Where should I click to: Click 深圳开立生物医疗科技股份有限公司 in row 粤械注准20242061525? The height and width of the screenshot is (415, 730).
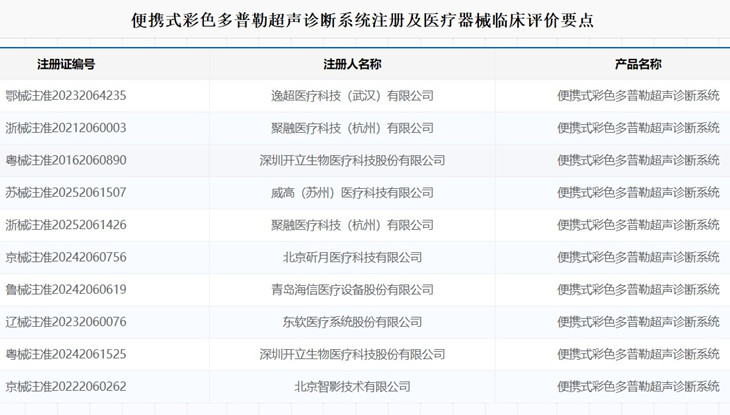[352, 354]
